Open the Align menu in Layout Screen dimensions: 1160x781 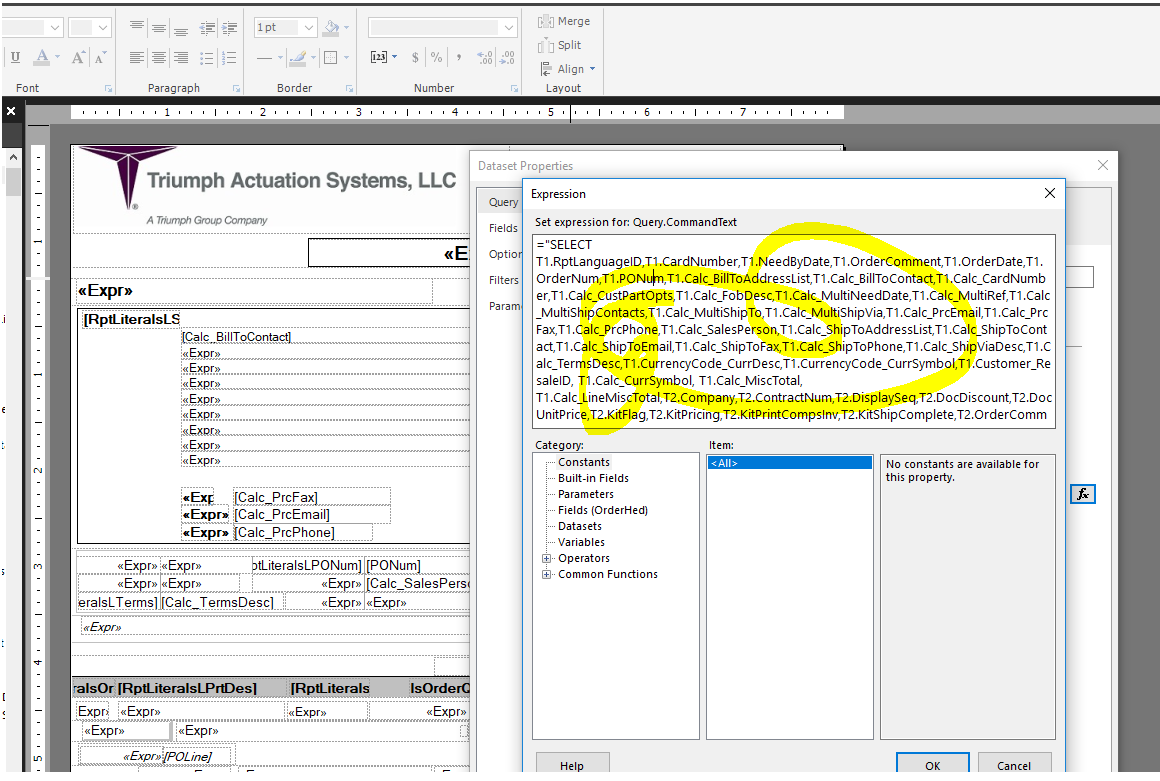(x=567, y=69)
